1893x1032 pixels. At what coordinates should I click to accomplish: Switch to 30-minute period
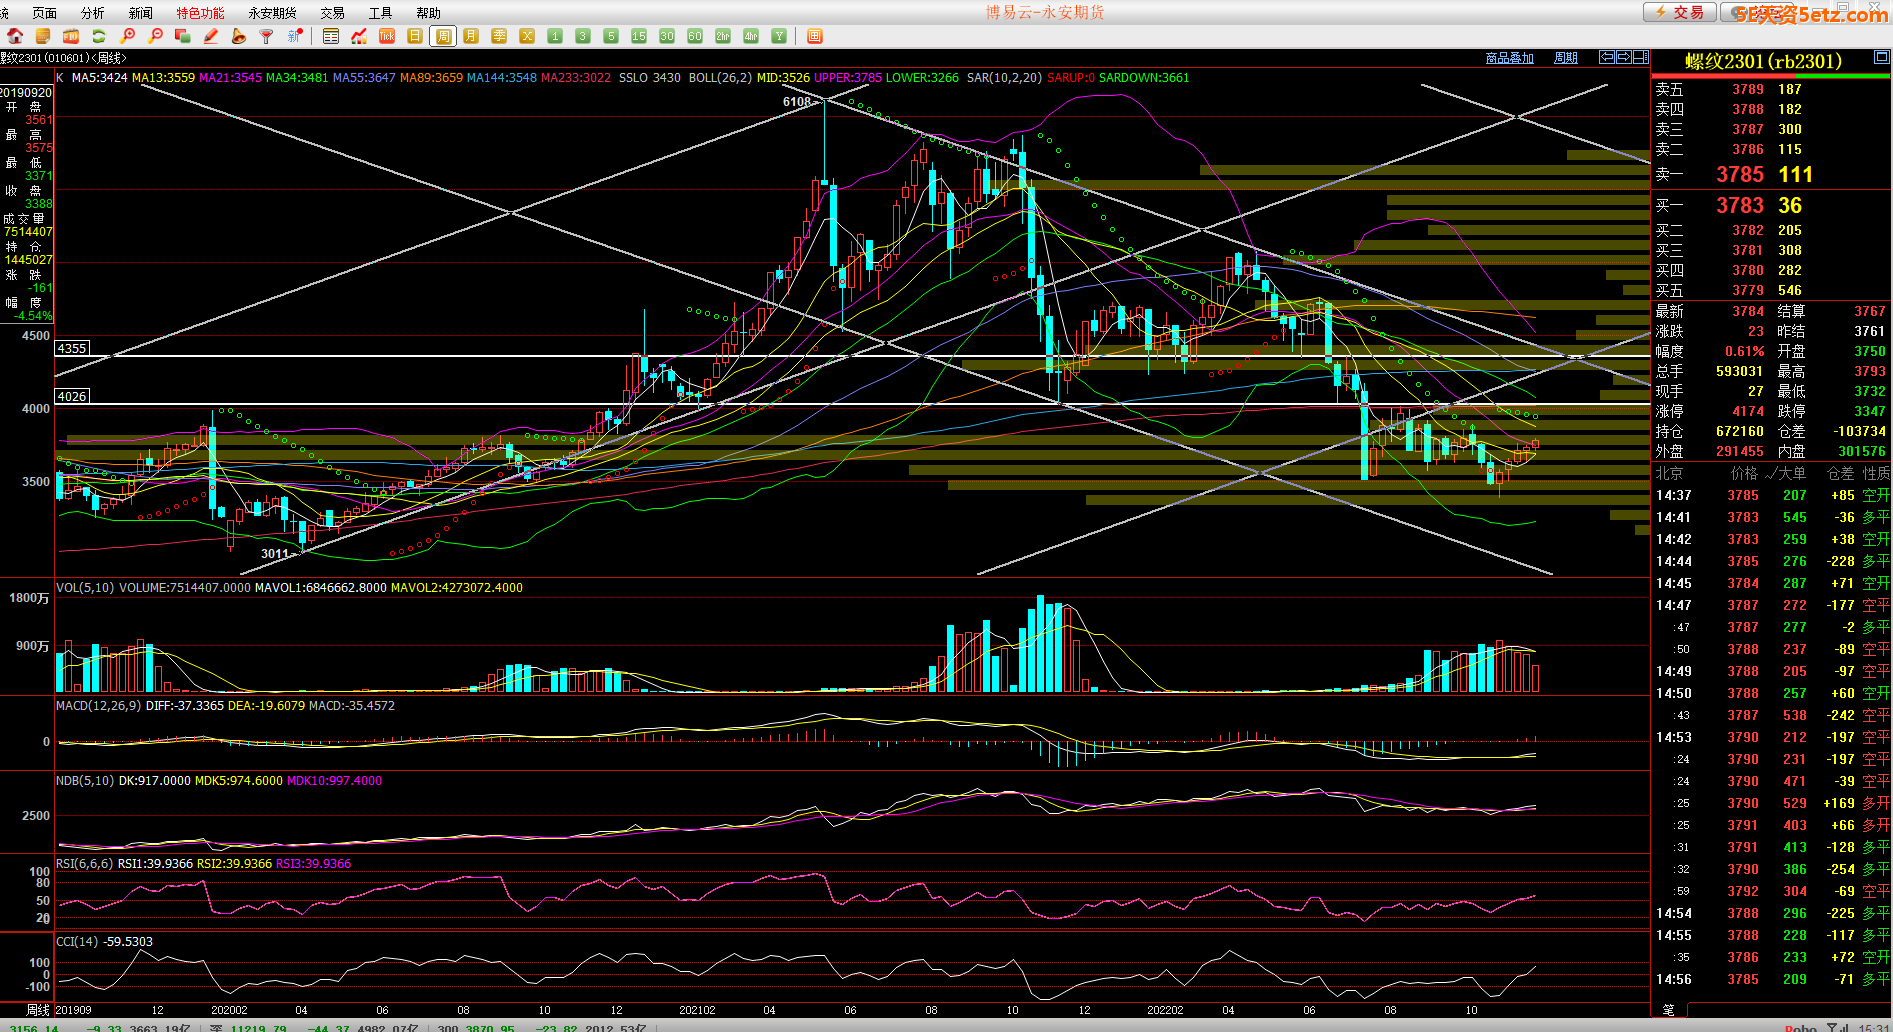667,36
